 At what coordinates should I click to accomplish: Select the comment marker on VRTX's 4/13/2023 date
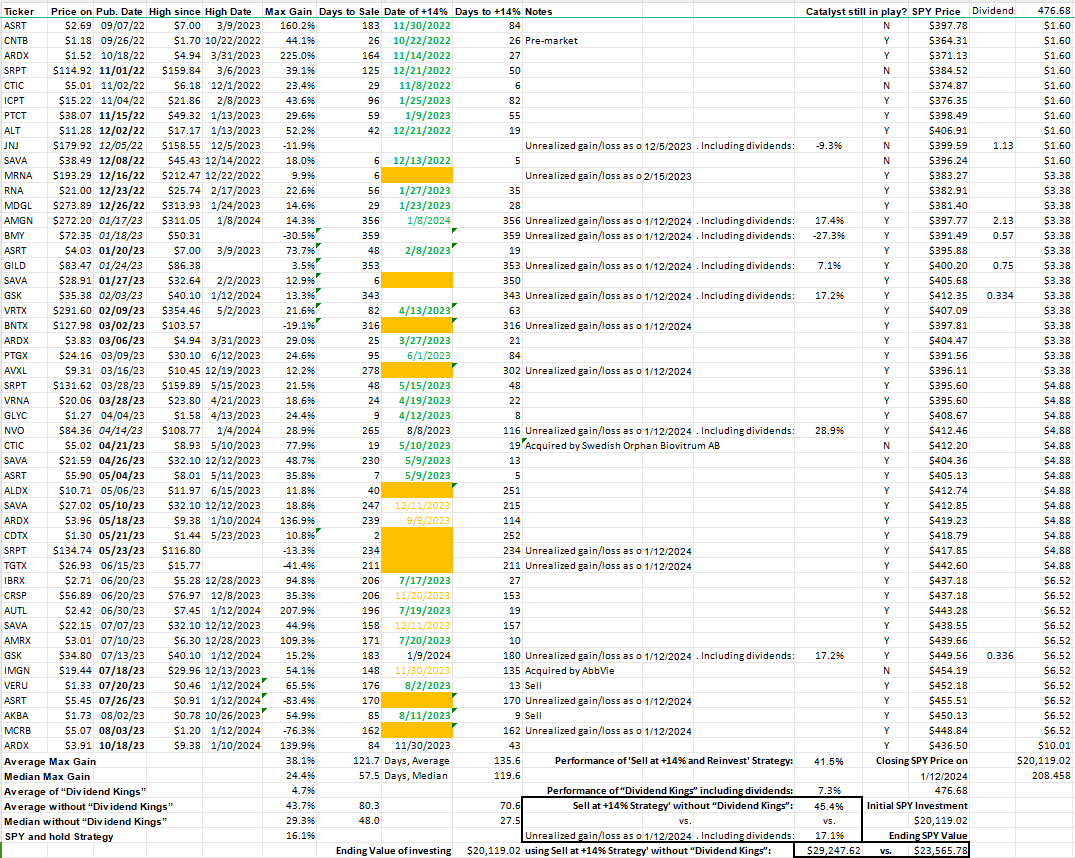pyautogui.click(x=453, y=305)
